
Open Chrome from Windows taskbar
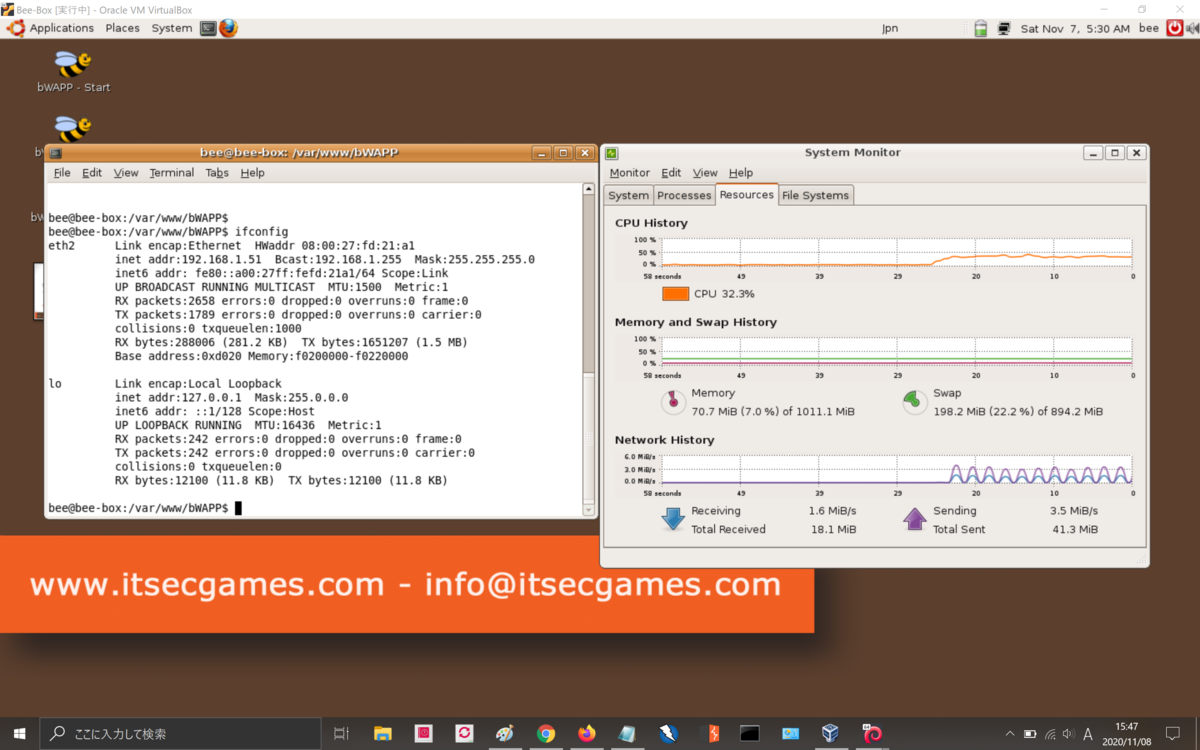(x=546, y=733)
